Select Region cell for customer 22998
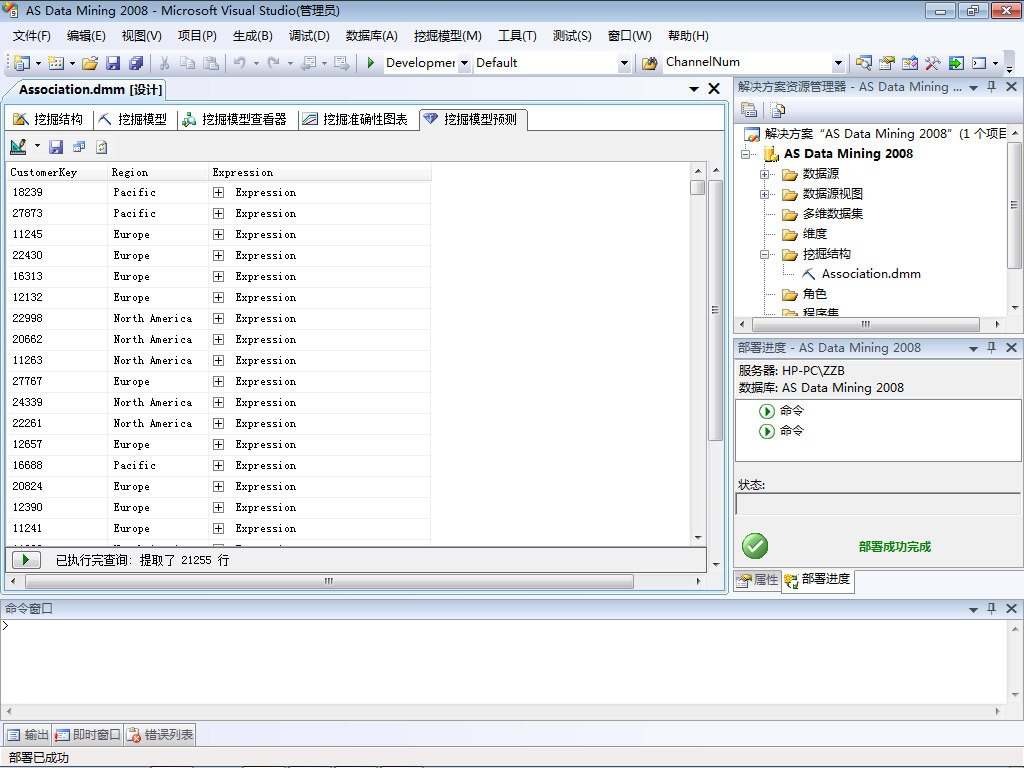The width and height of the screenshot is (1024, 768). point(158,319)
